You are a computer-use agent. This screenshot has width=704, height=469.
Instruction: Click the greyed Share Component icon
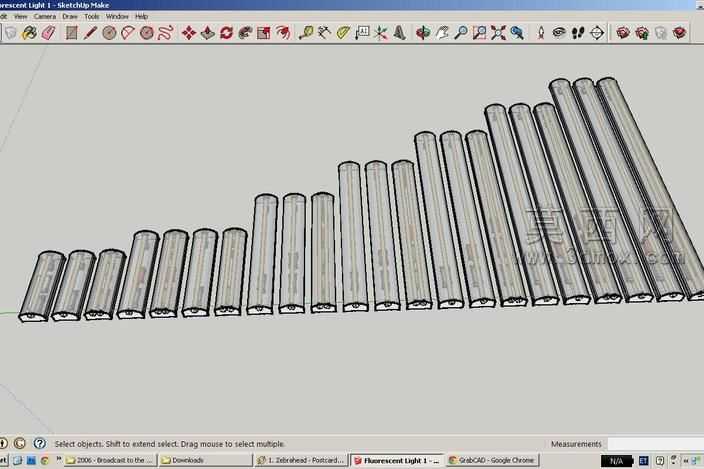point(660,33)
